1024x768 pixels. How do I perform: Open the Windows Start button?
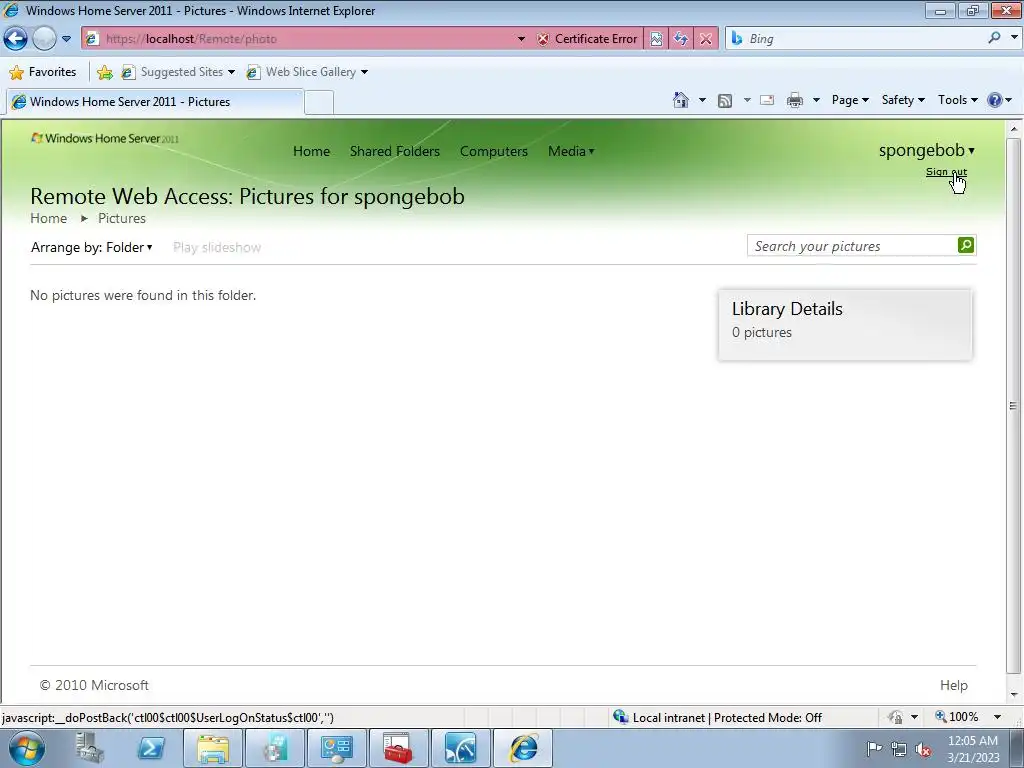point(26,748)
